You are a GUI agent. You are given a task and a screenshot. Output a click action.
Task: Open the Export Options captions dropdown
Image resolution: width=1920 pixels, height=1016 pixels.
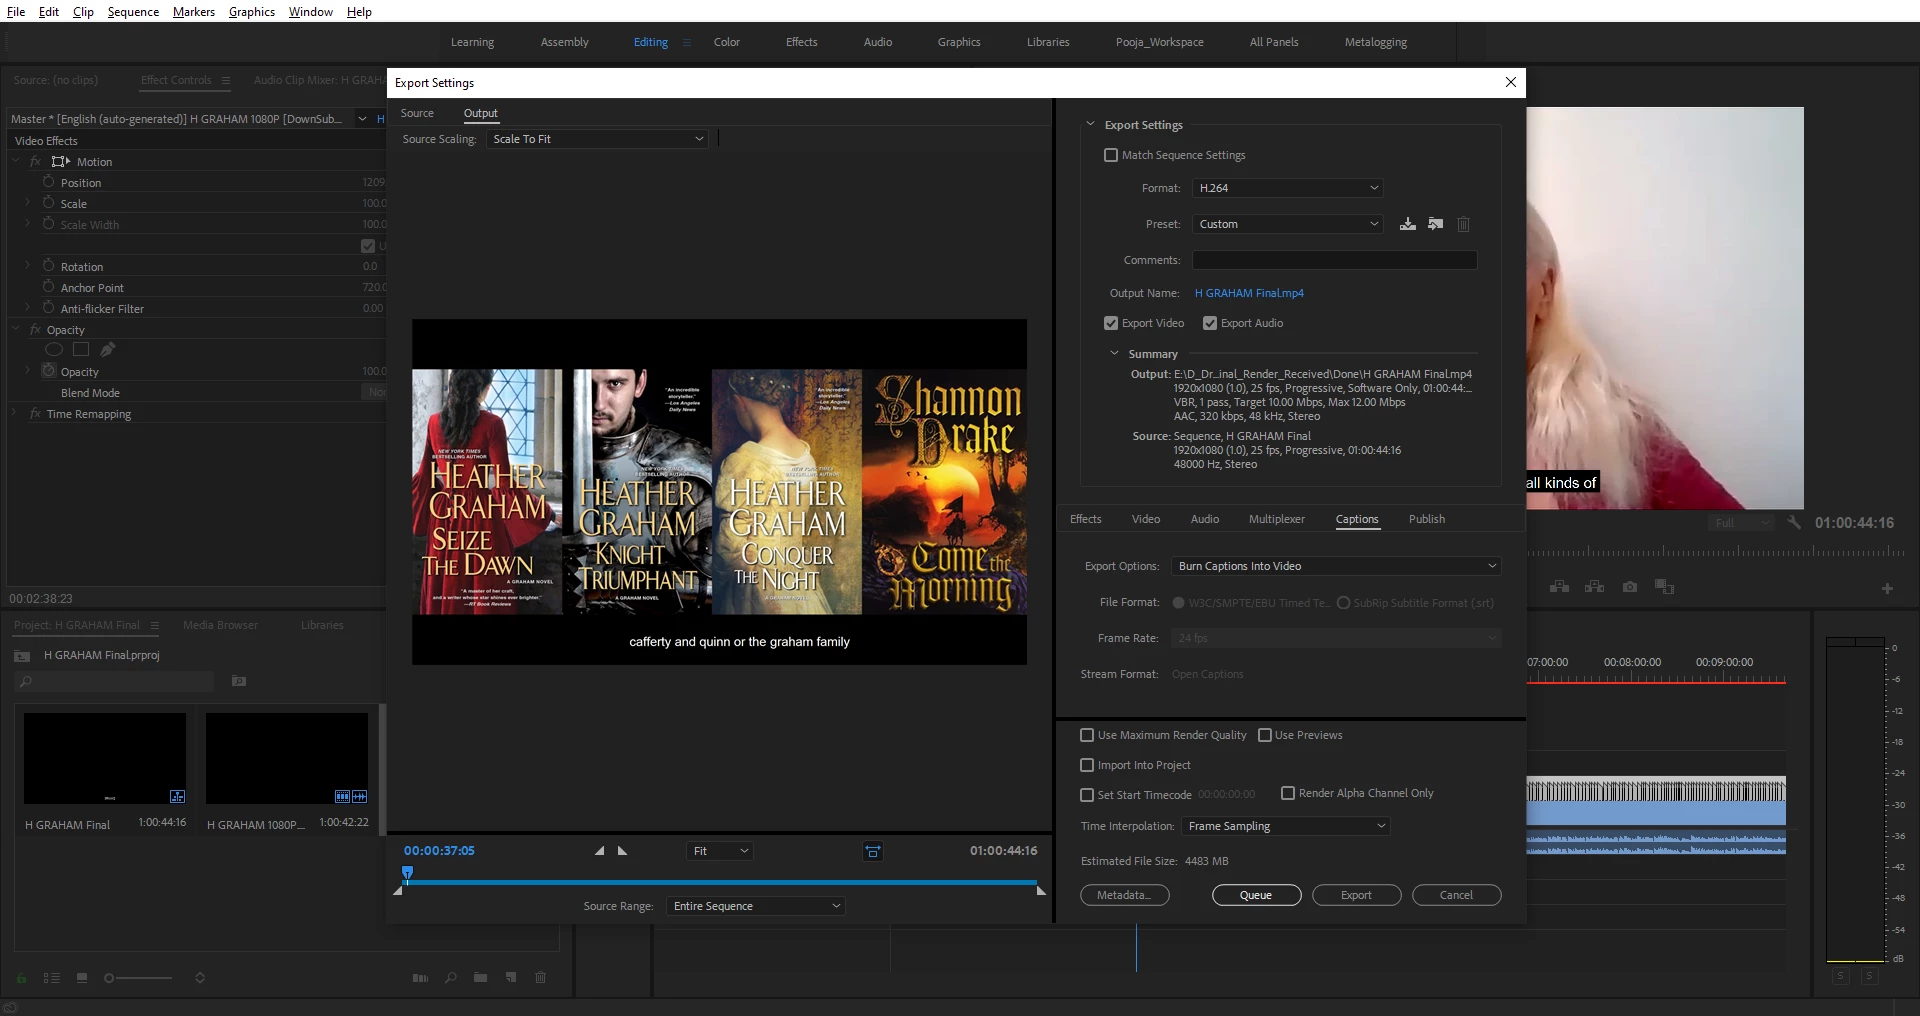pos(1336,566)
